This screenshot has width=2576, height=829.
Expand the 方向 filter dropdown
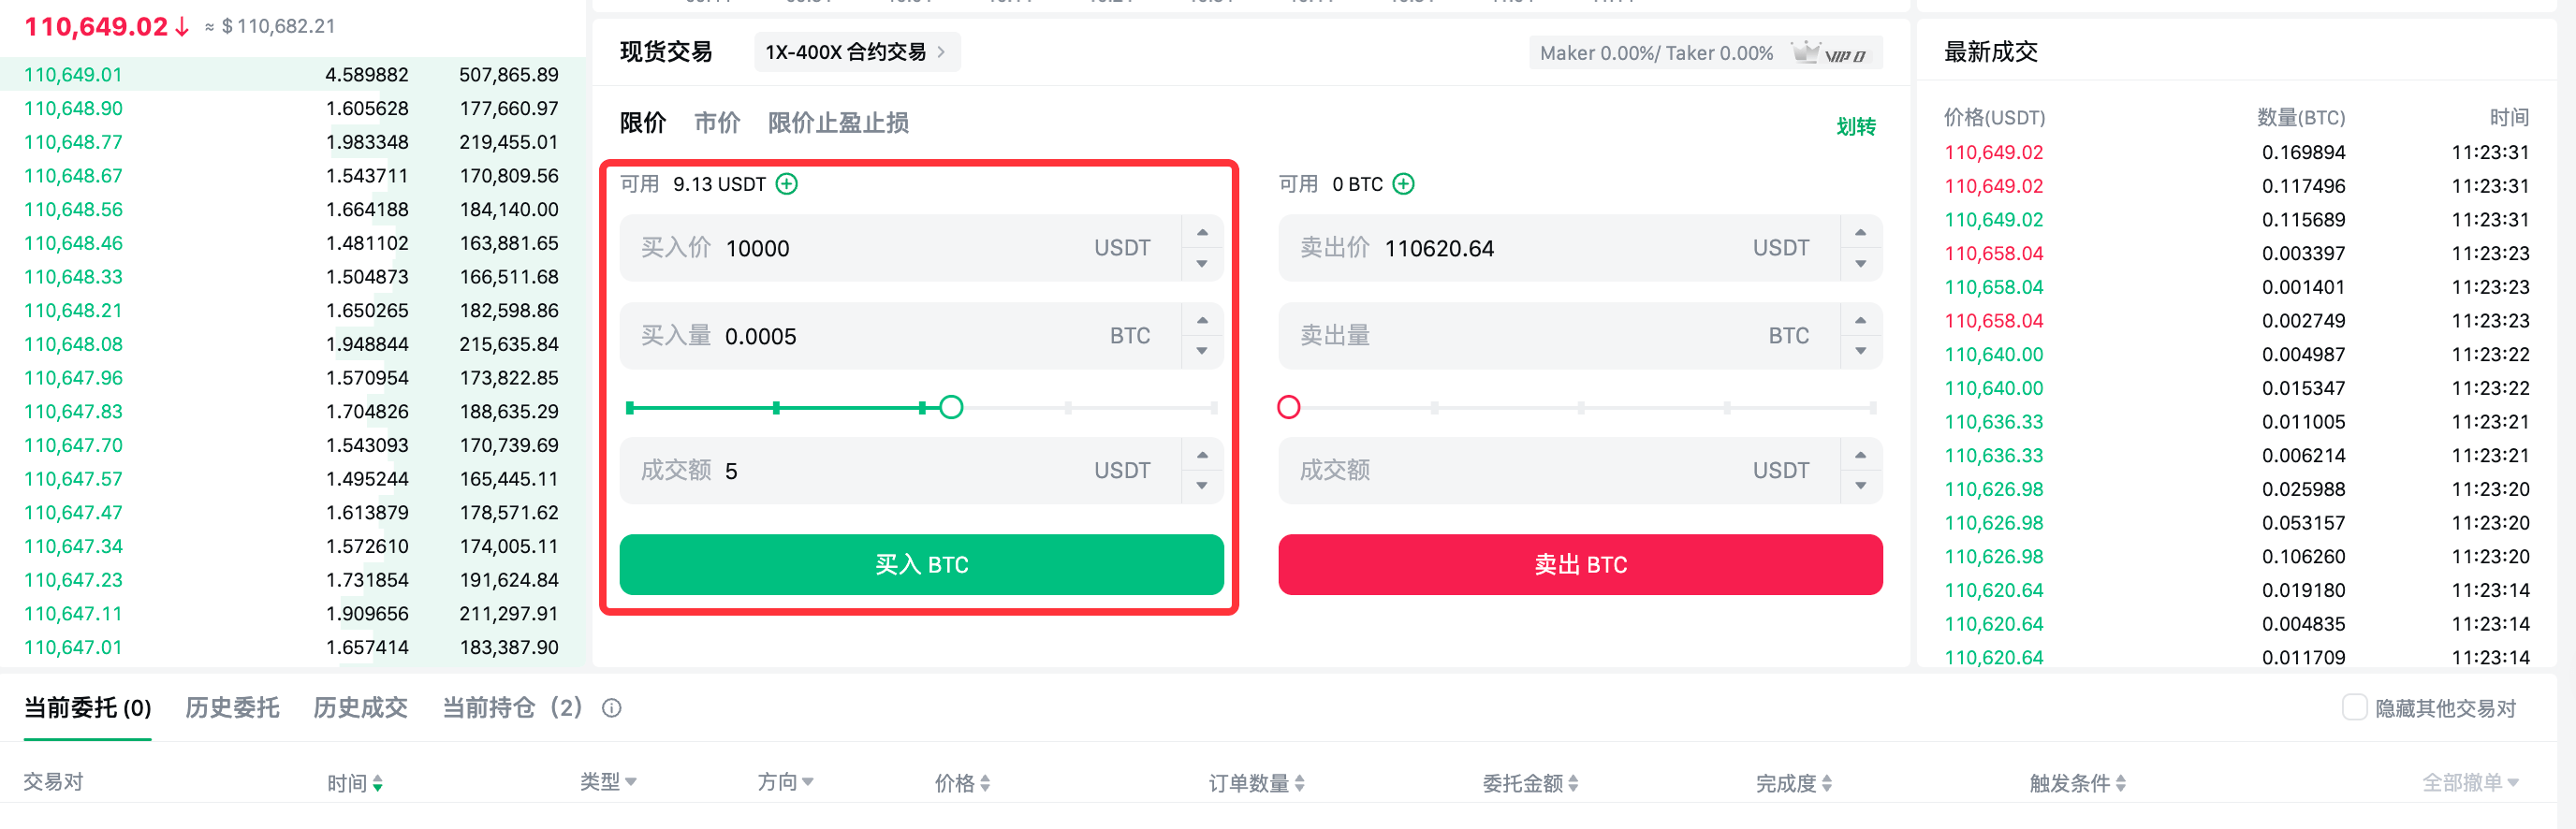(808, 781)
